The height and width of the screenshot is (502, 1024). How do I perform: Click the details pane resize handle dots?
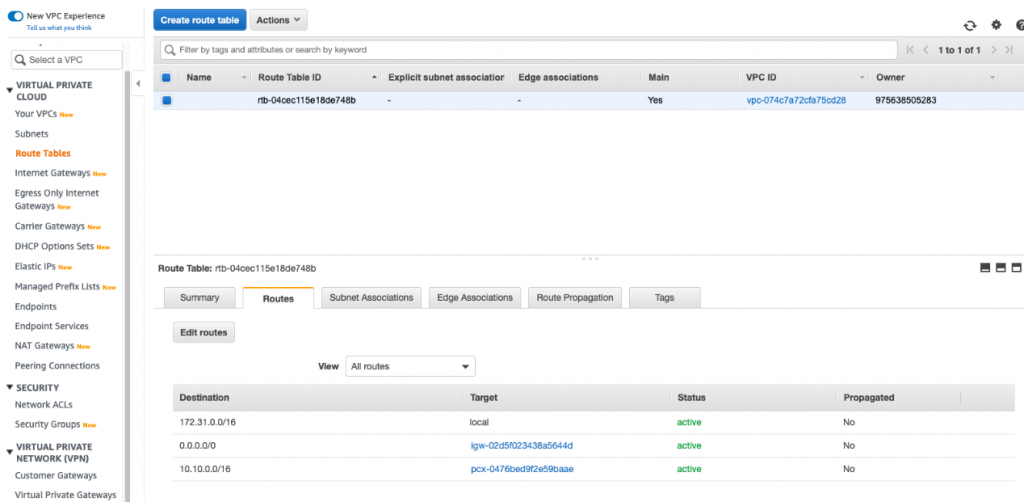tap(590, 259)
